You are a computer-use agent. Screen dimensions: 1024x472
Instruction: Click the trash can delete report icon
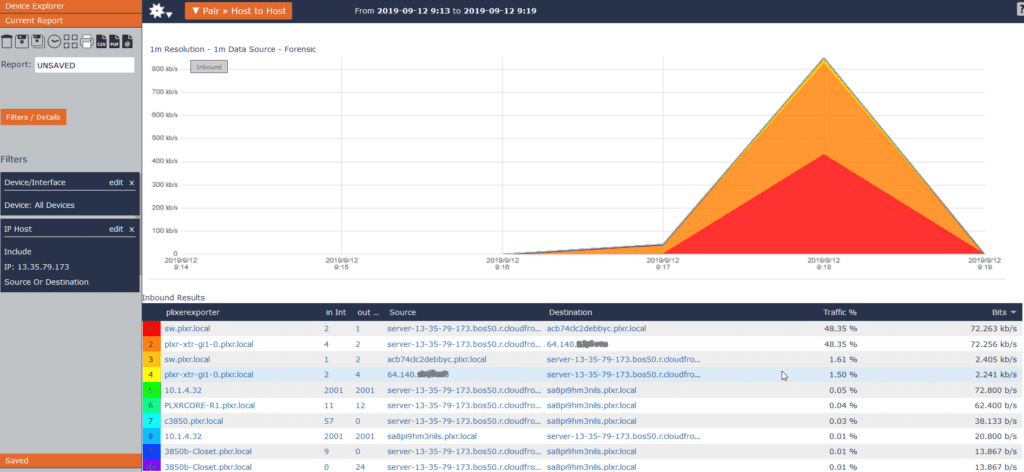(x=7, y=42)
